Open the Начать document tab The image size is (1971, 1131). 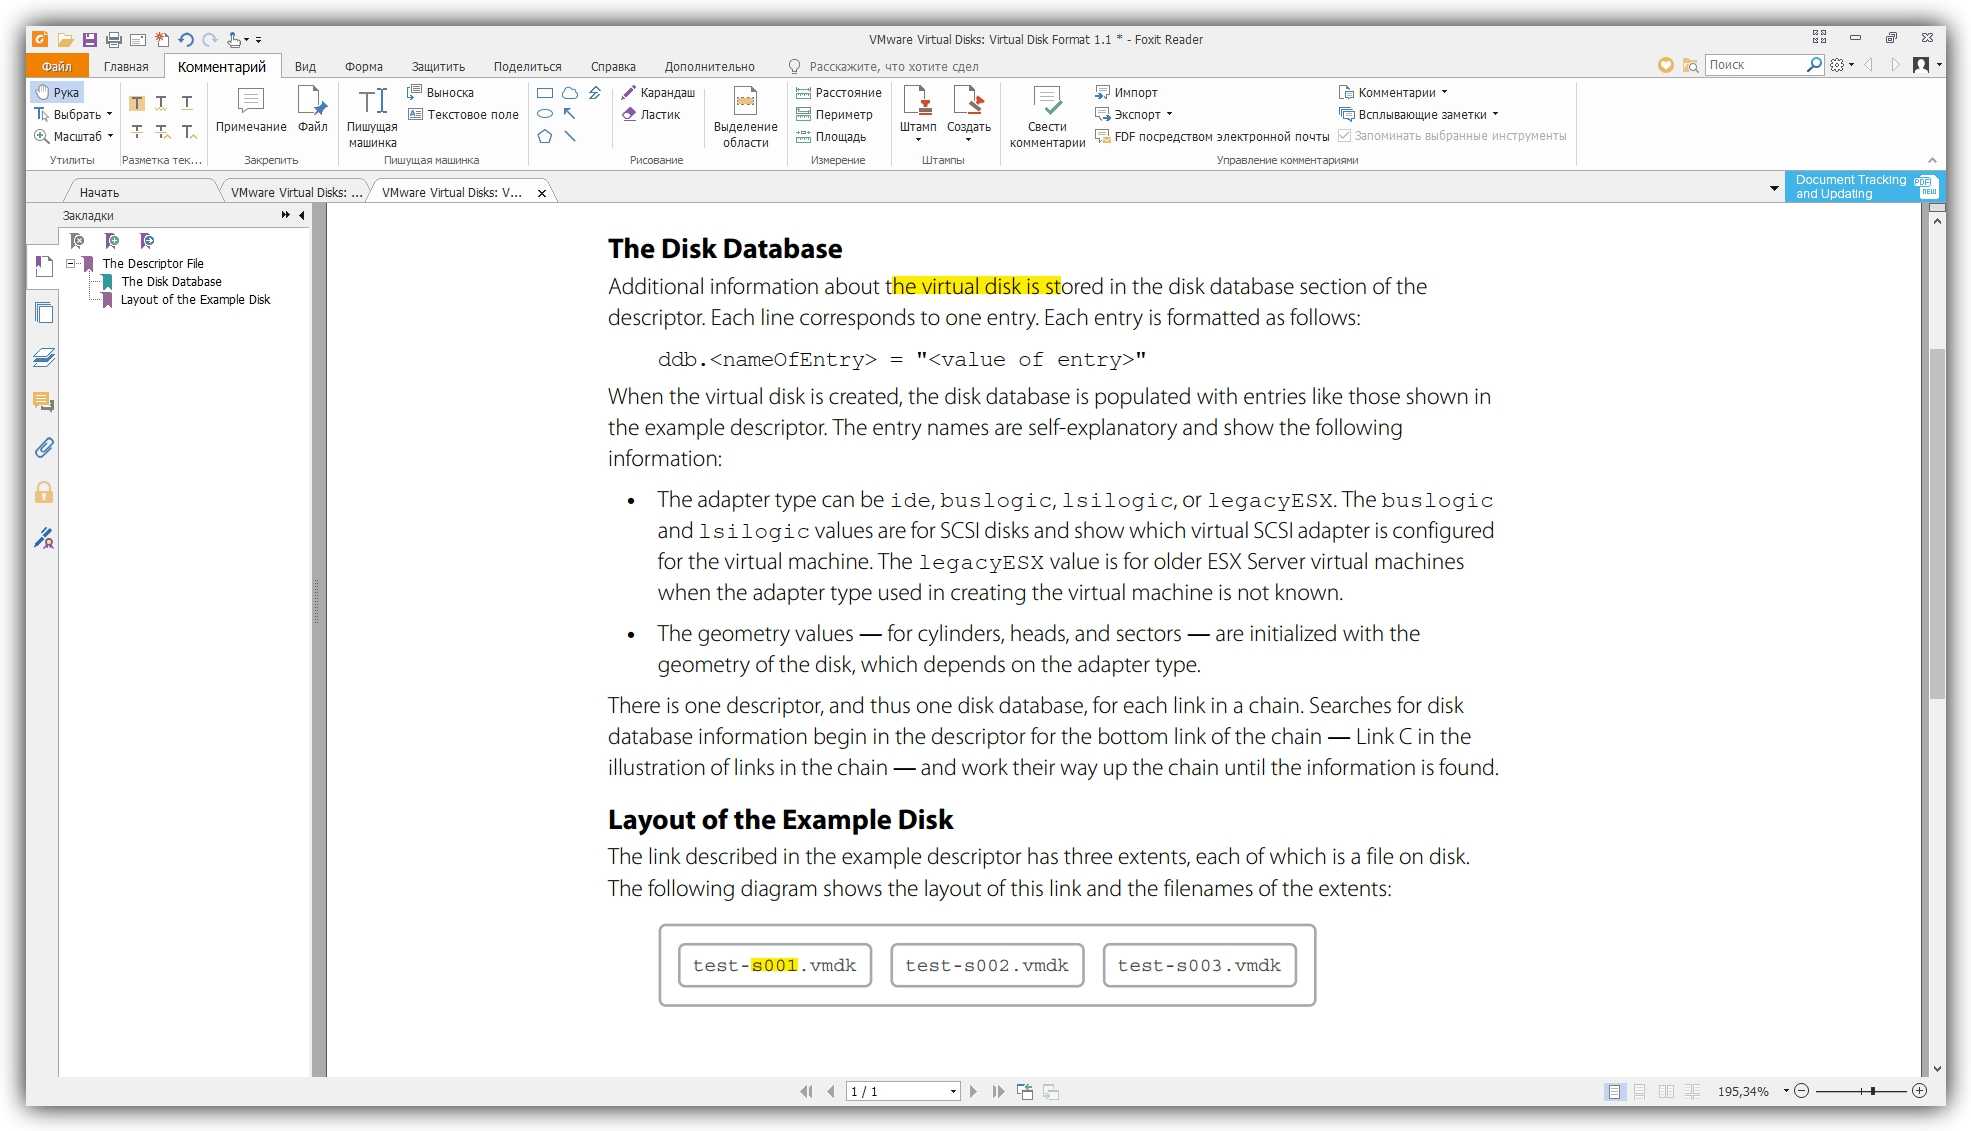point(99,192)
